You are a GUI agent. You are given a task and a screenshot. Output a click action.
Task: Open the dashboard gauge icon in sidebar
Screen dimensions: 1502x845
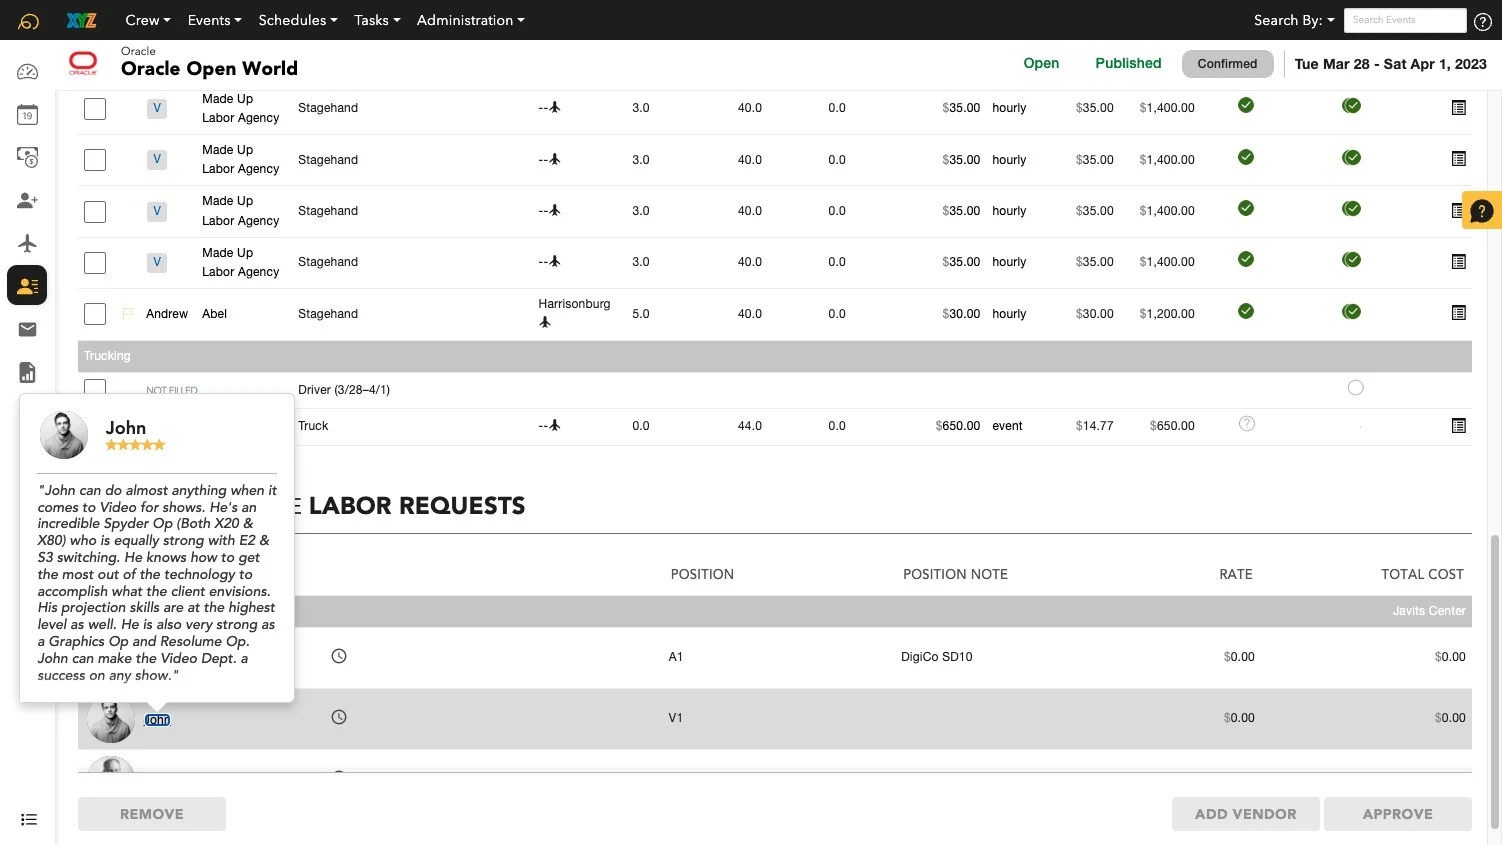pyautogui.click(x=28, y=72)
